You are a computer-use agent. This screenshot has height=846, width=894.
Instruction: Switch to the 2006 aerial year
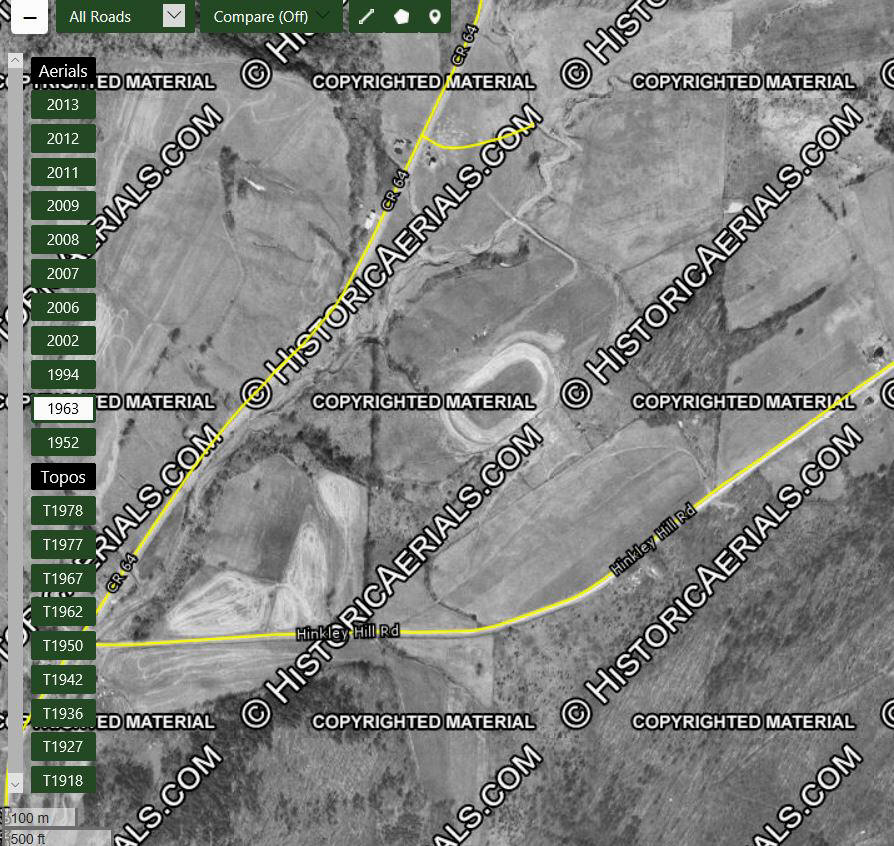pyautogui.click(x=63, y=307)
